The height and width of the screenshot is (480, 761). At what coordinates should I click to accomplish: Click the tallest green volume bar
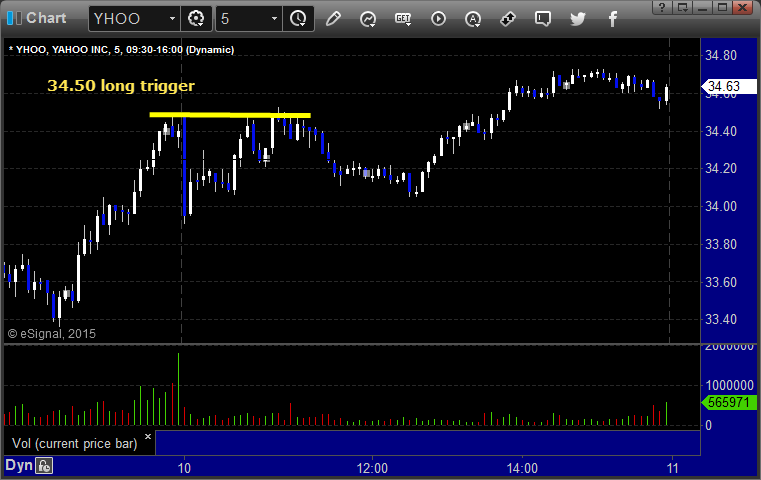178,389
